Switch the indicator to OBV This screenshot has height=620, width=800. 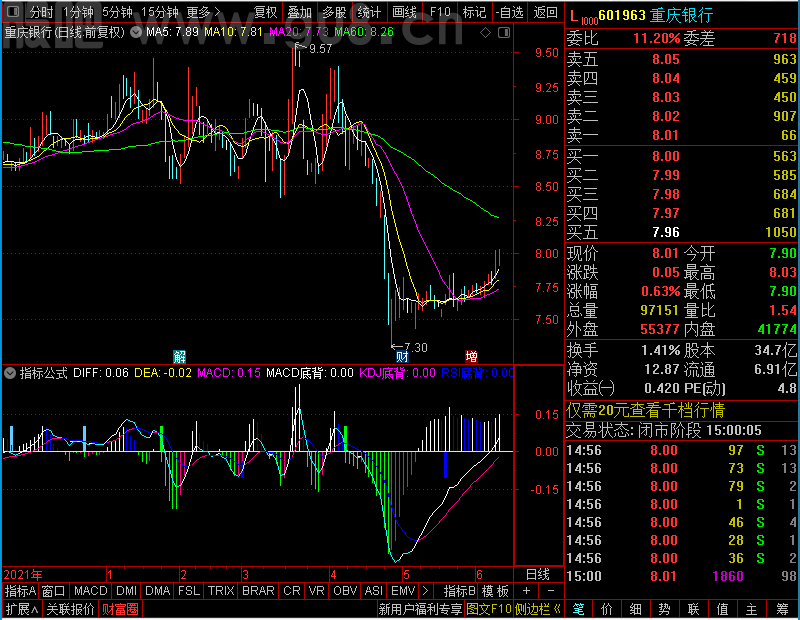[345, 591]
